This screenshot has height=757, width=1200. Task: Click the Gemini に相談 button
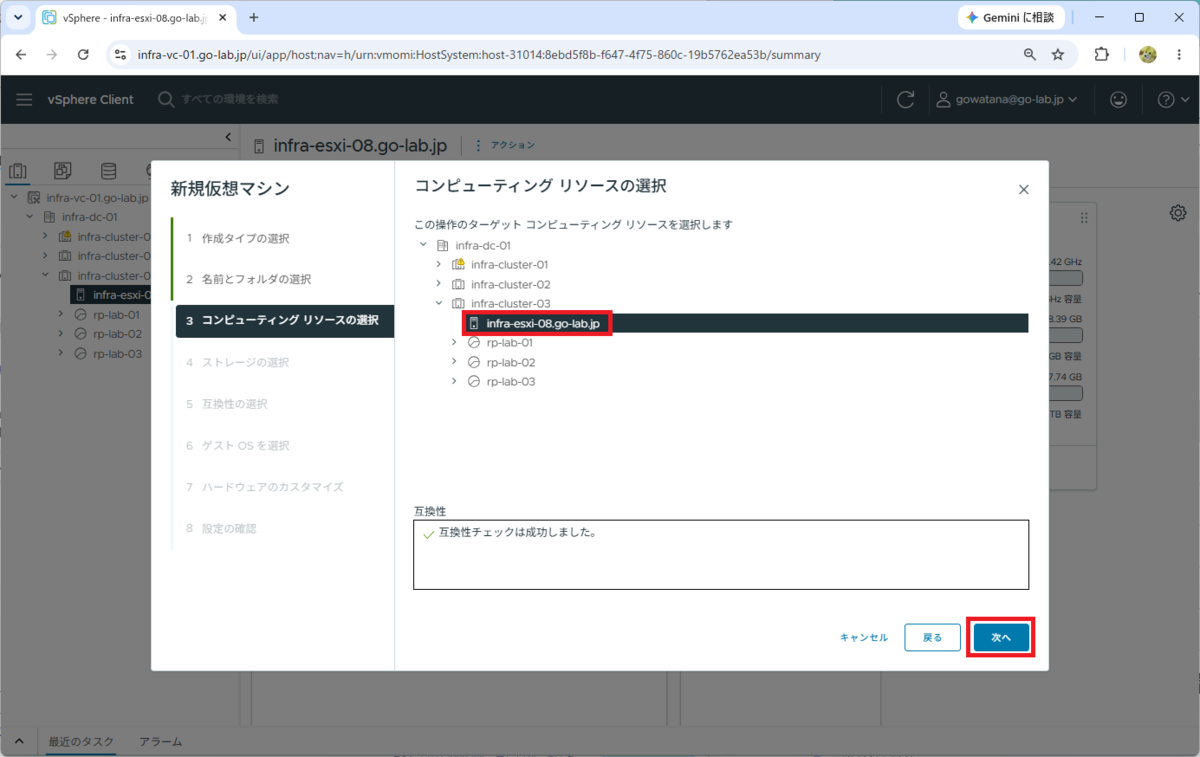(x=1010, y=18)
